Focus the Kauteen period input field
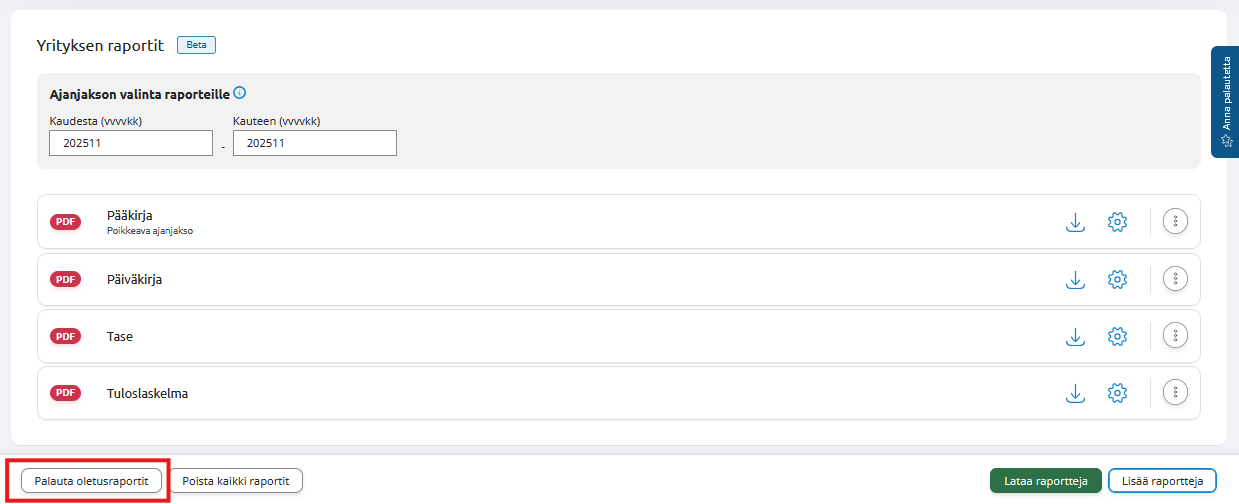This screenshot has width=1239, height=504. (x=315, y=143)
